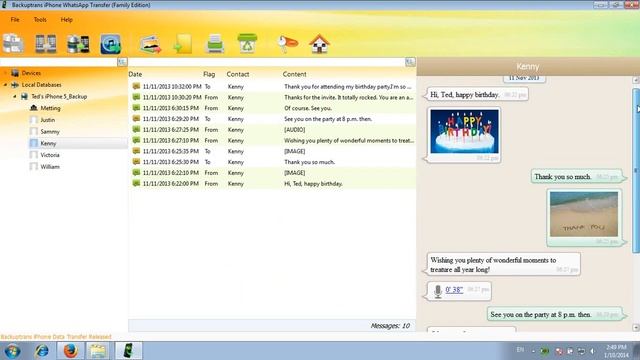Select Local Databases in the tree
640x360 pixels.
(41, 85)
